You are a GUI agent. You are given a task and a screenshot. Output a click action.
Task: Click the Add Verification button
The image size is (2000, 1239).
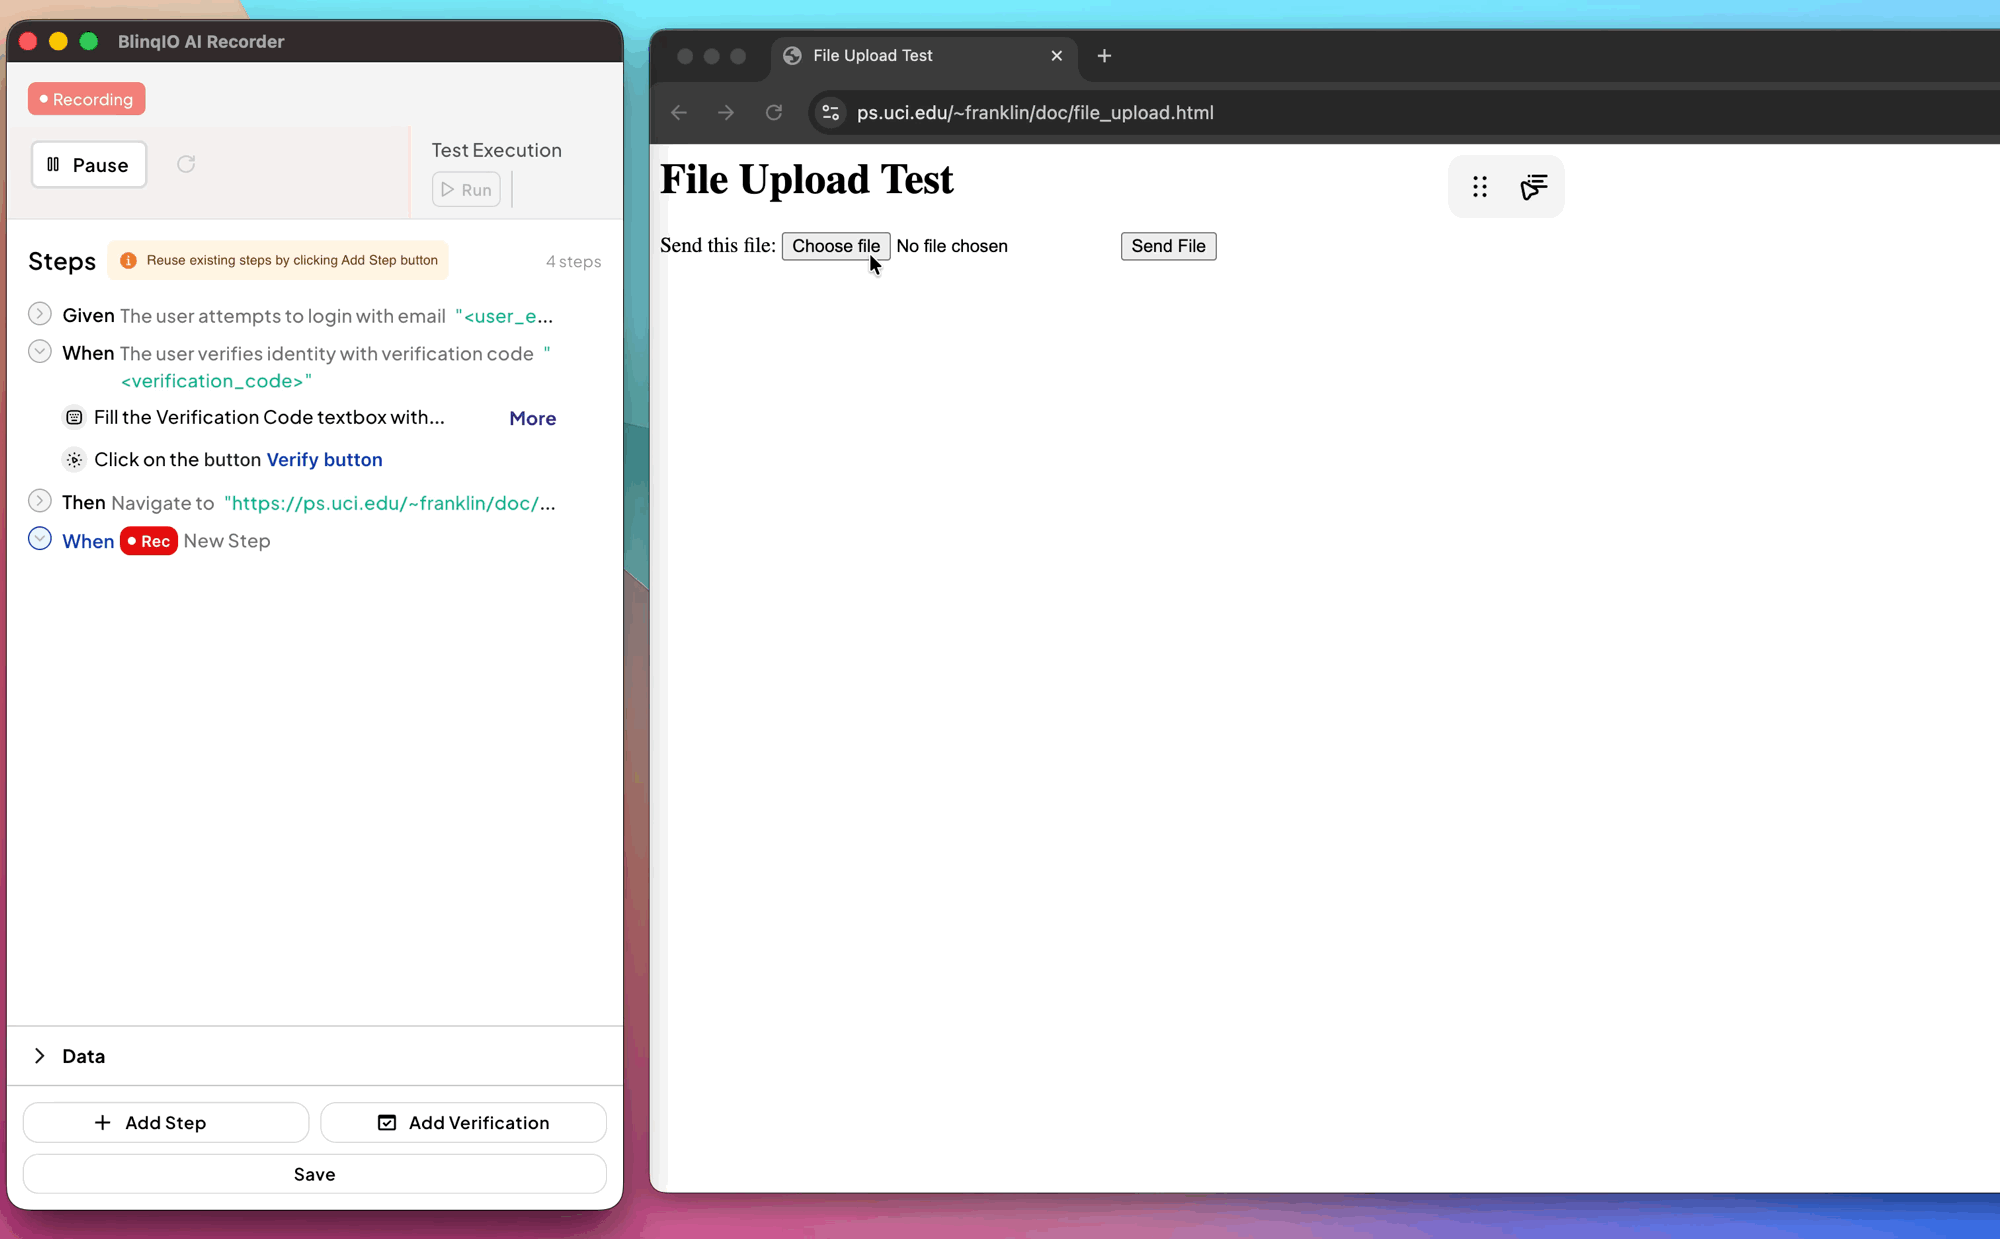pos(463,1122)
